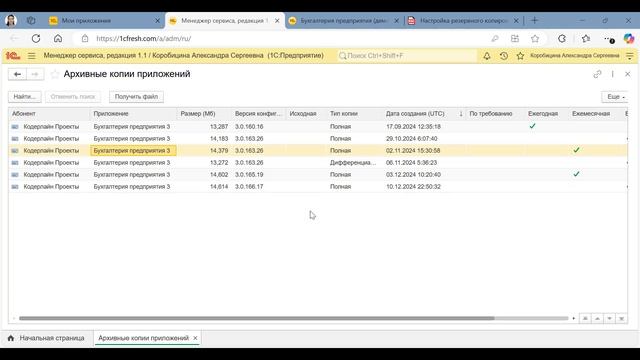
Task: Sort by Версия конфиг... column header
Action: (x=258, y=113)
